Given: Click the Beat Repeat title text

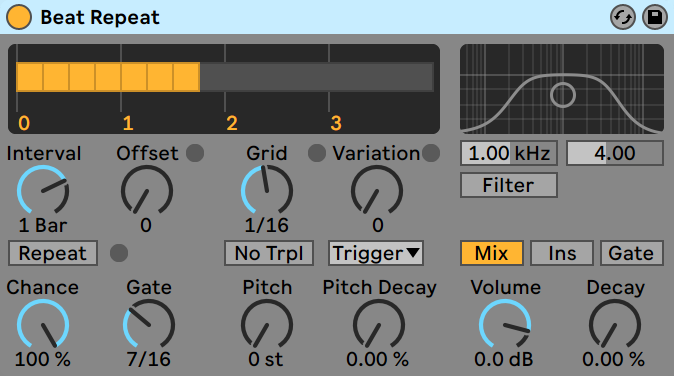Looking at the screenshot, I should click(x=100, y=18).
